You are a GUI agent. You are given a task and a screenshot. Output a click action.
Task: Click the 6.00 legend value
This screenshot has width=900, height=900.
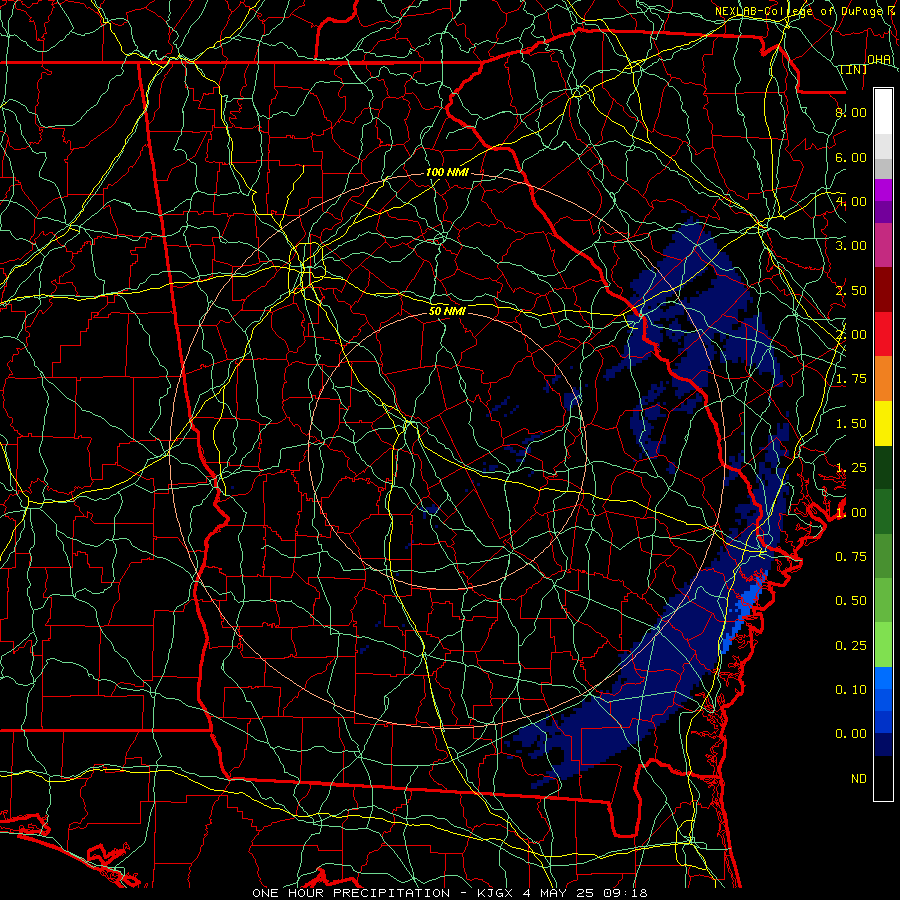point(851,157)
